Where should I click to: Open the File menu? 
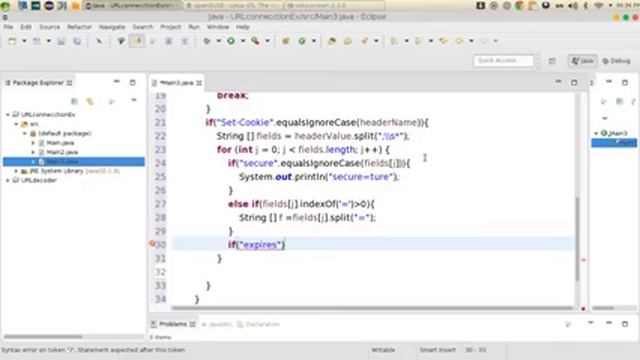pos(8,27)
